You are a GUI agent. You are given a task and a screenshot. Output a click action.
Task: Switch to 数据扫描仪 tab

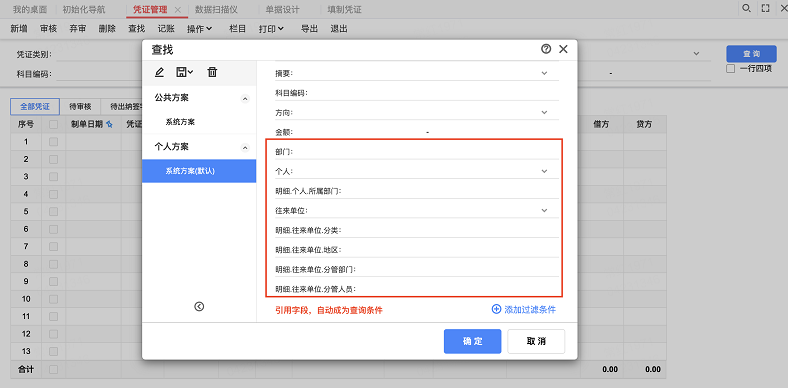pos(216,10)
